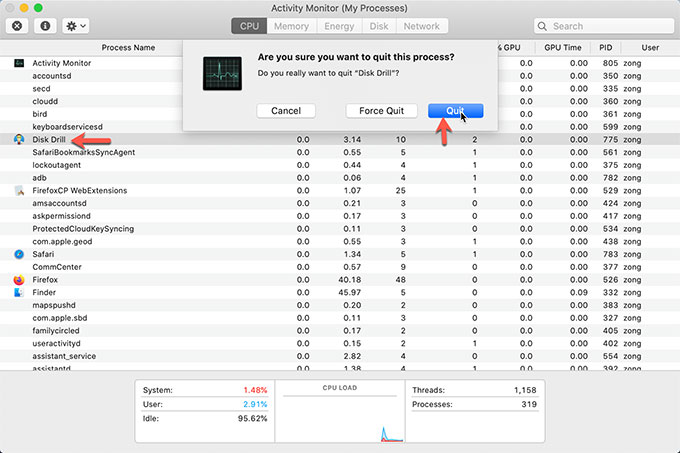Image resolution: width=680 pixels, height=453 pixels.
Task: Click the search magnifier icon
Action: [x=542, y=26]
